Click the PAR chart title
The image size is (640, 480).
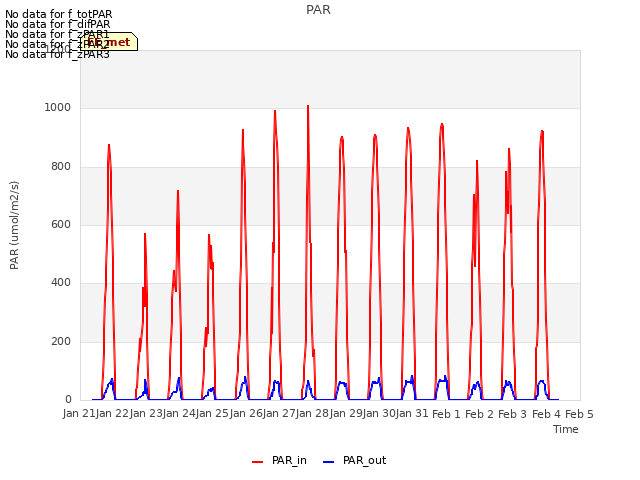tap(318, 10)
